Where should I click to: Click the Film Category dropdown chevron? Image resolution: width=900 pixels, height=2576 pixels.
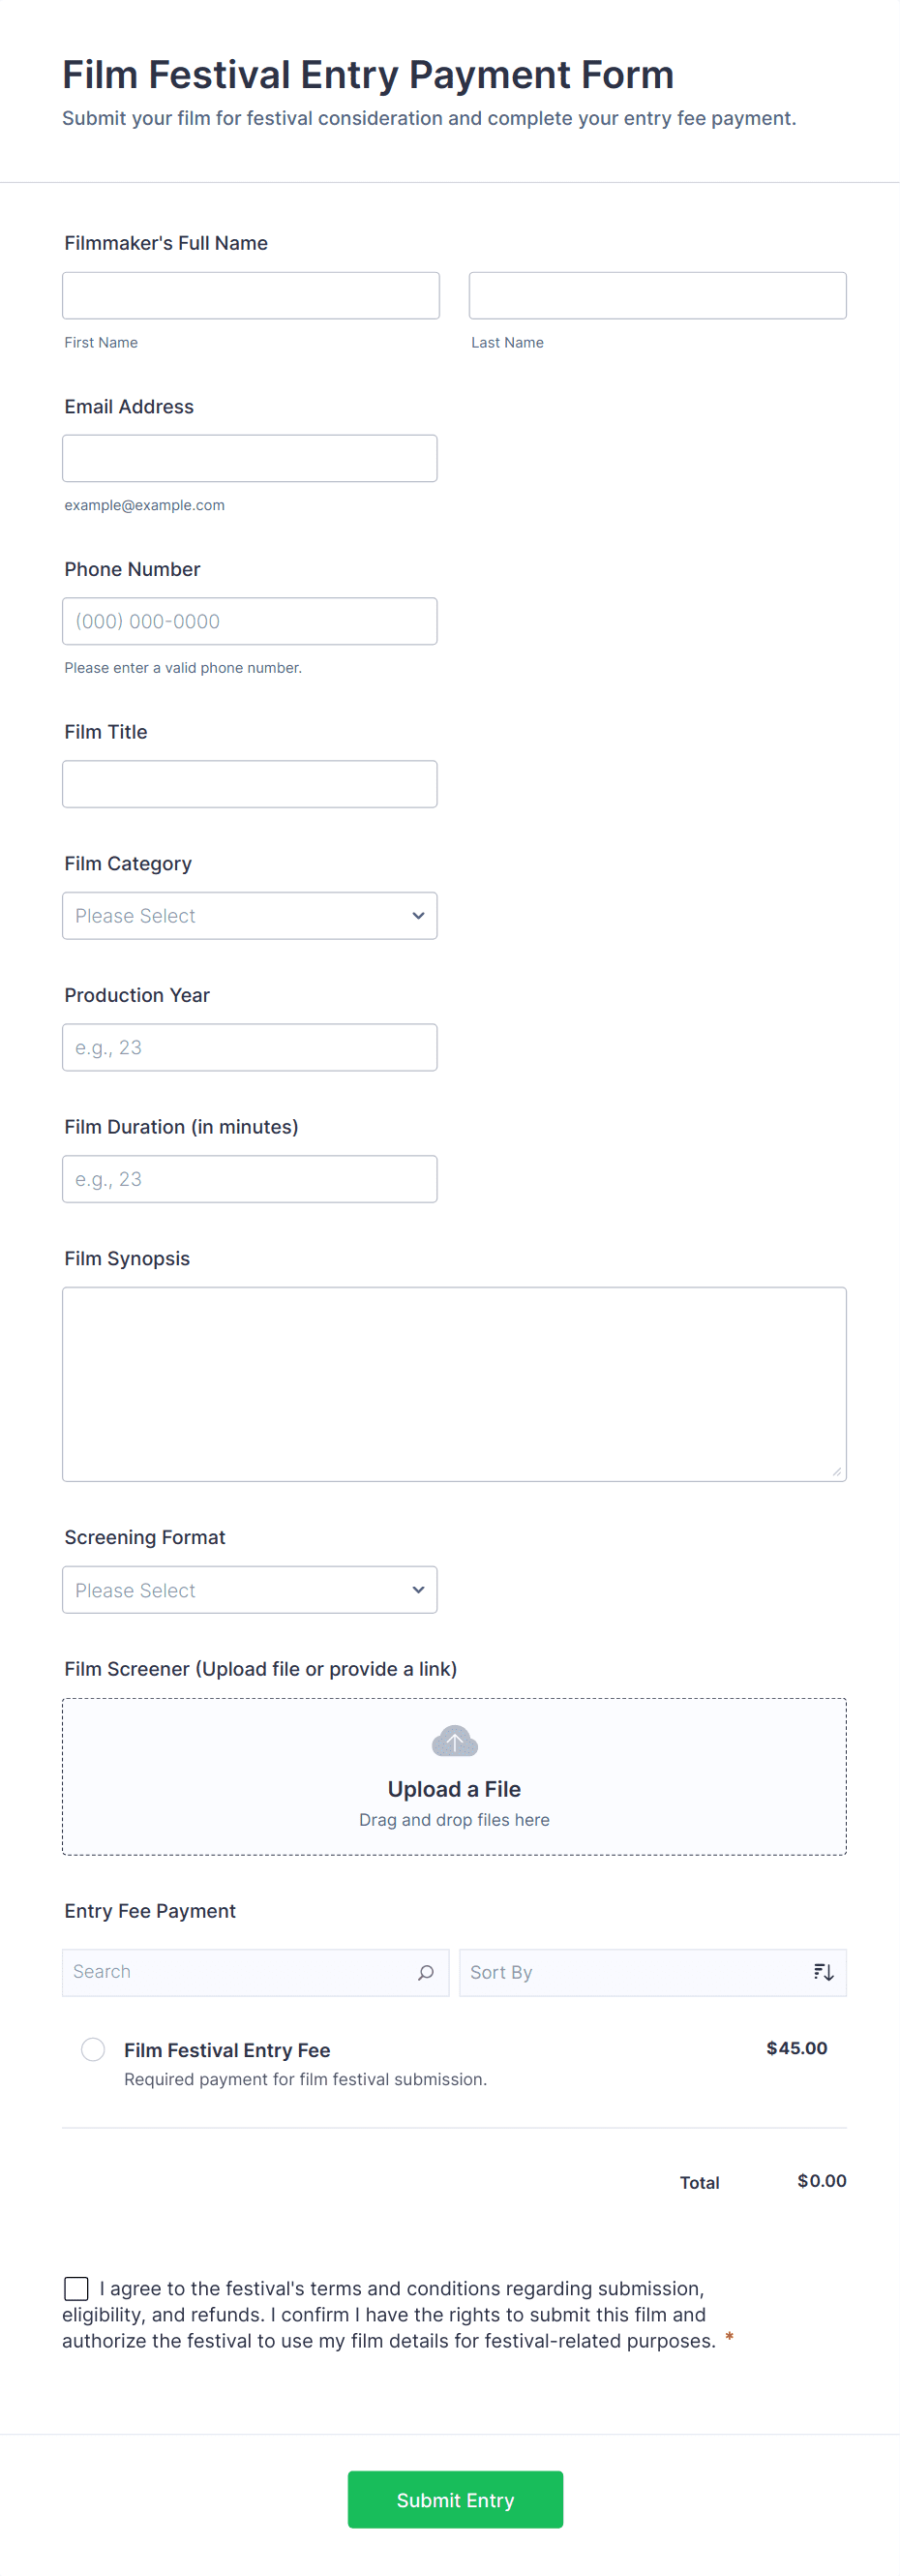(418, 916)
